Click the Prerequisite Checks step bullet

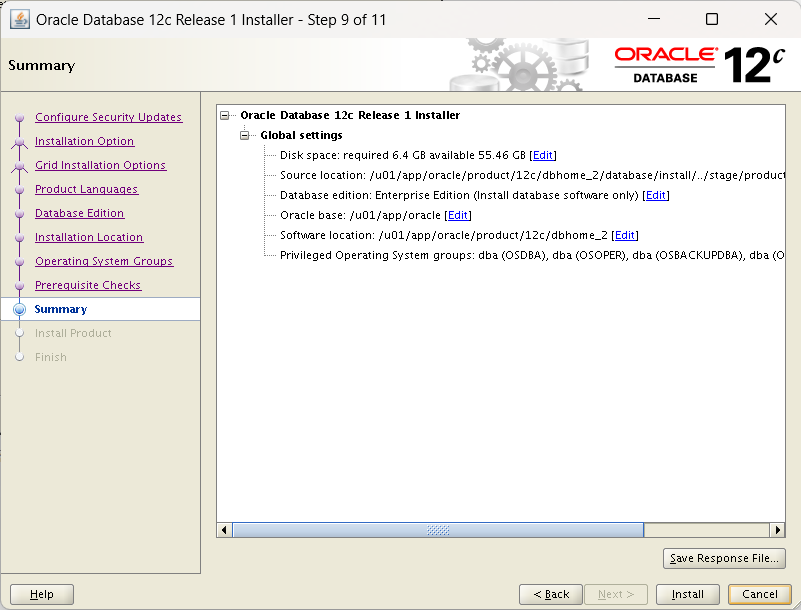19,286
